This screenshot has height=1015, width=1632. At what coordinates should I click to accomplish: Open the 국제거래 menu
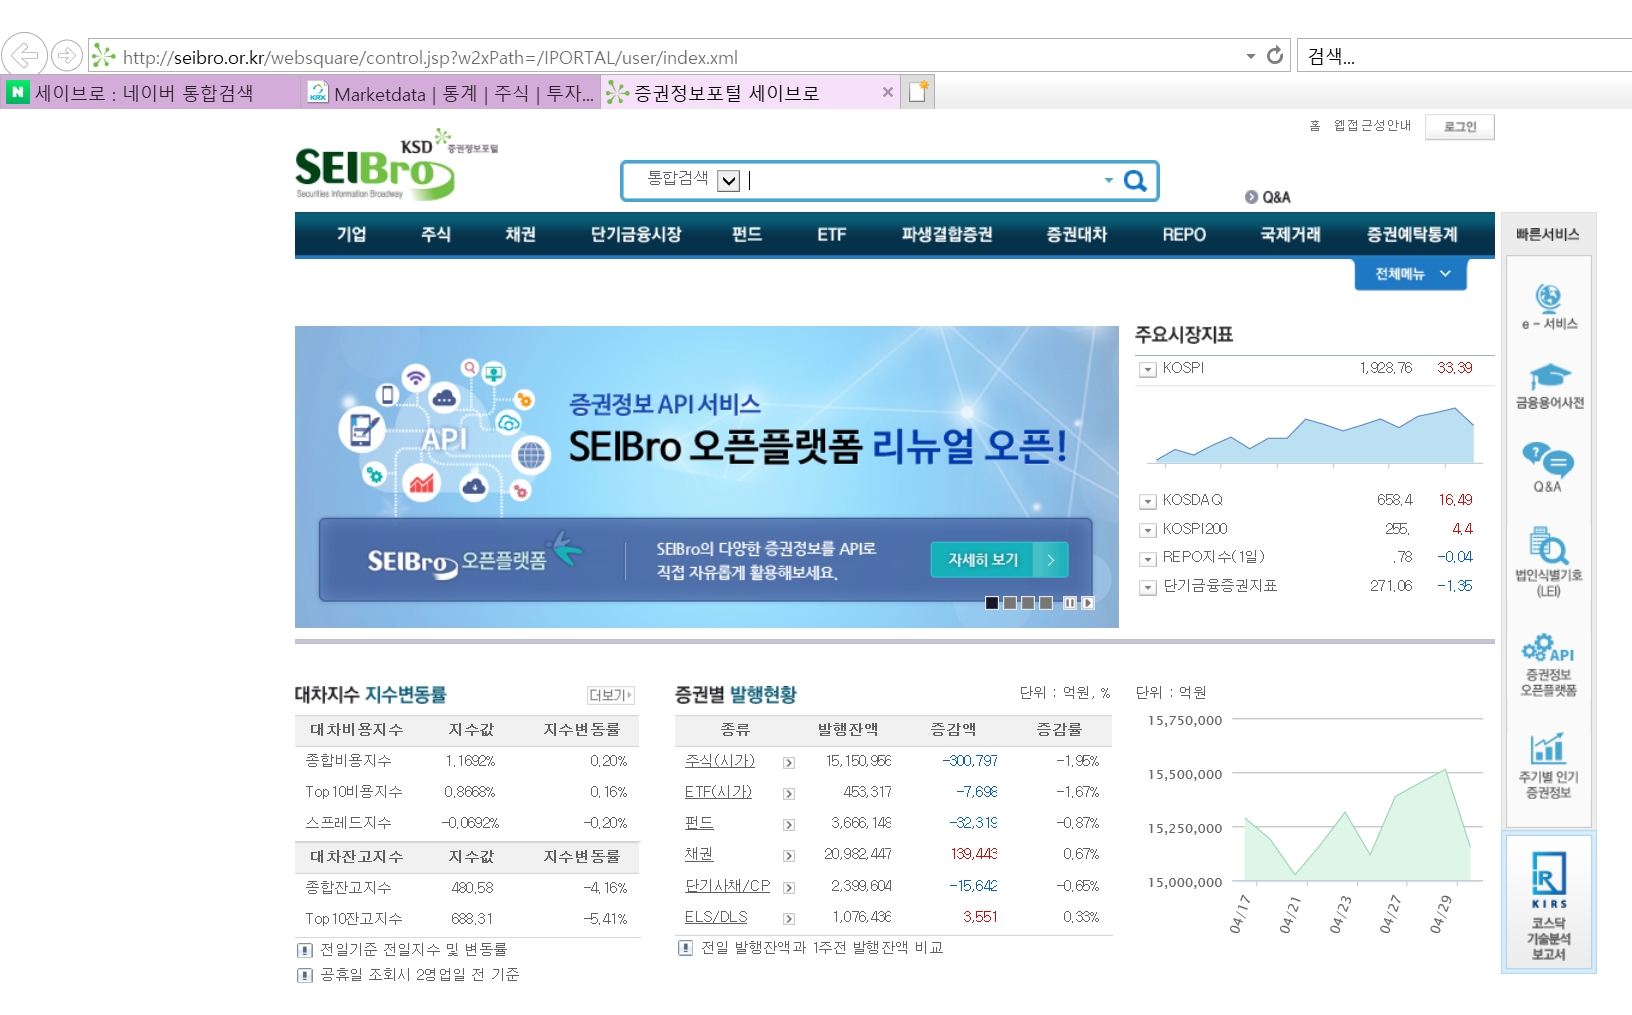point(1290,234)
